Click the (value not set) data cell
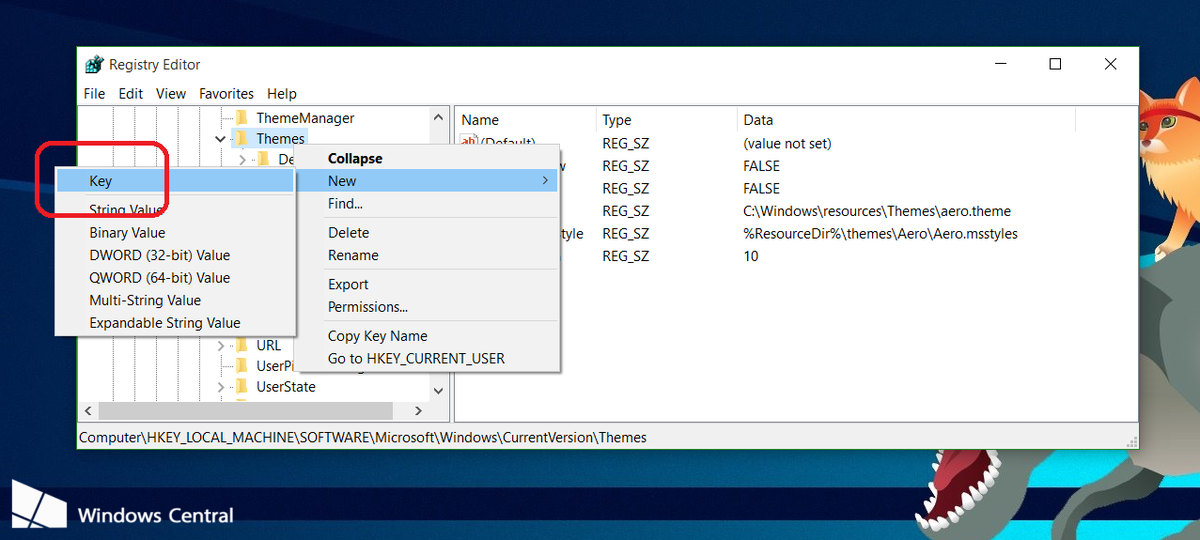The height and width of the screenshot is (540, 1200). pos(787,143)
